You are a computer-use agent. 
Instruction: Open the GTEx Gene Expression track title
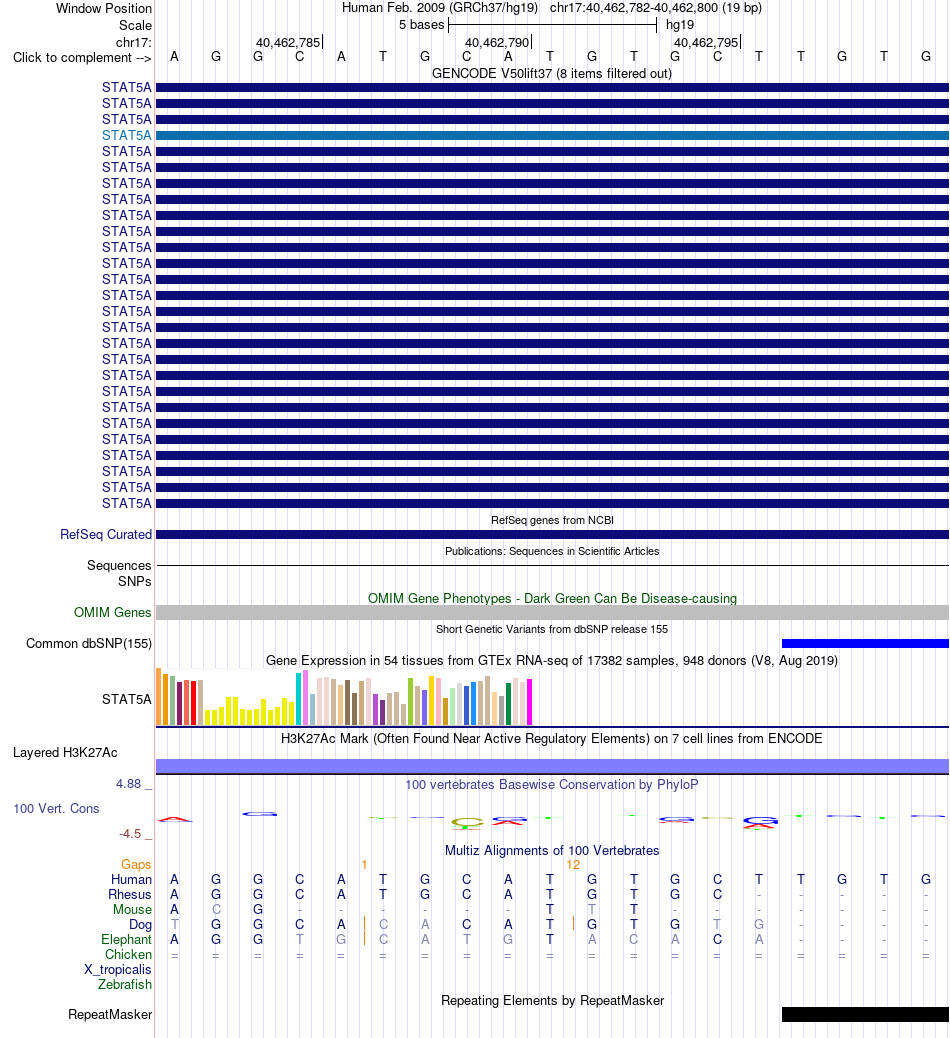click(552, 661)
